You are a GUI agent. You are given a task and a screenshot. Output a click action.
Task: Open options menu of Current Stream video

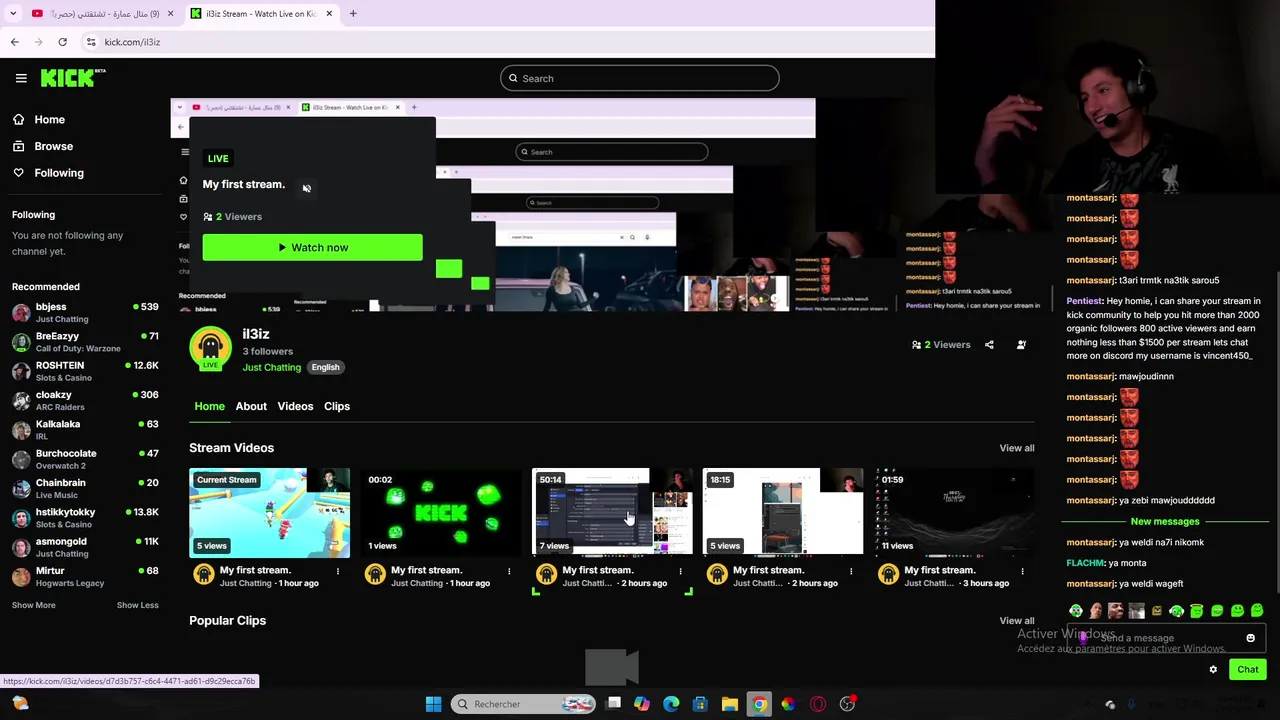(x=338, y=572)
